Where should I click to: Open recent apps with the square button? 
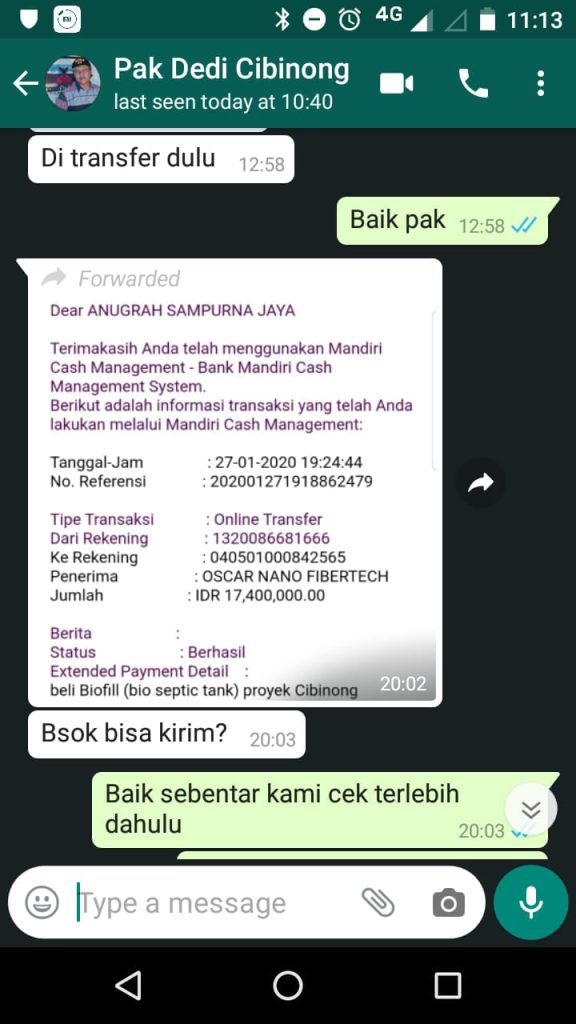(x=448, y=985)
